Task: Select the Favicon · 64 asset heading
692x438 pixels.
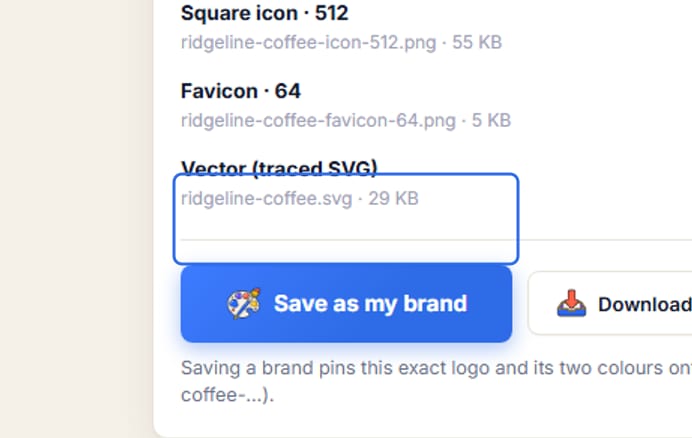Action: coord(241,91)
